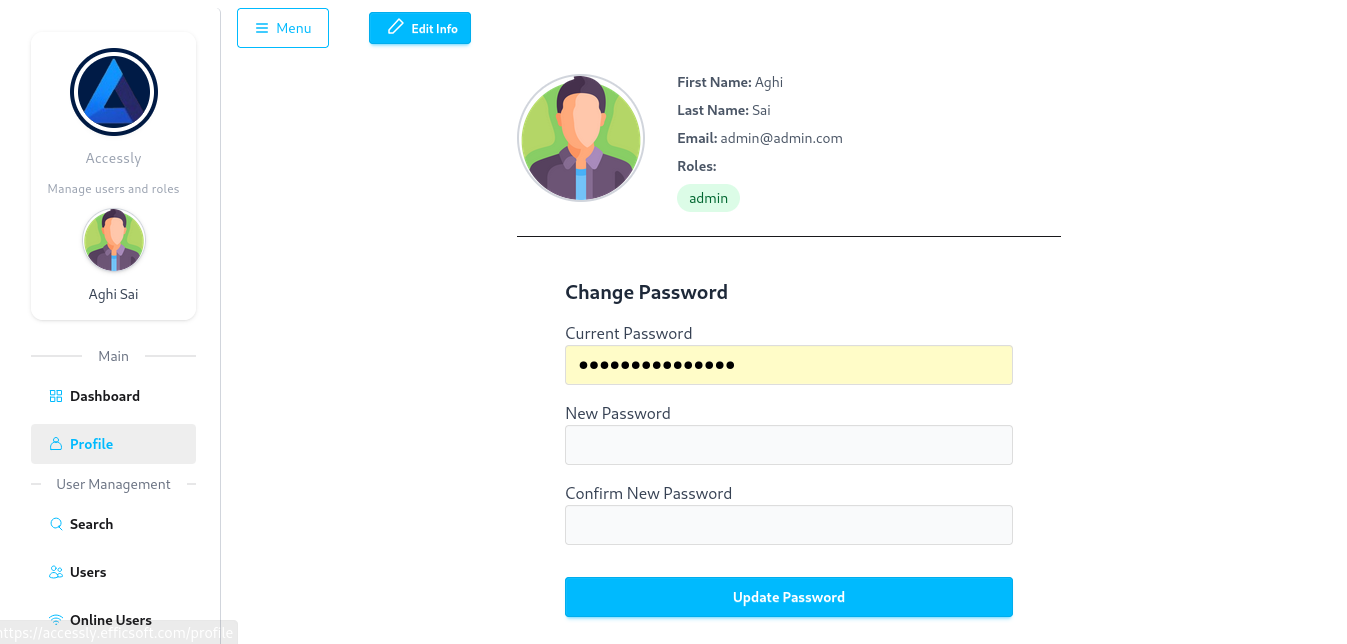Click the Accessly logo in the sidebar
1347x644 pixels.
(114, 92)
